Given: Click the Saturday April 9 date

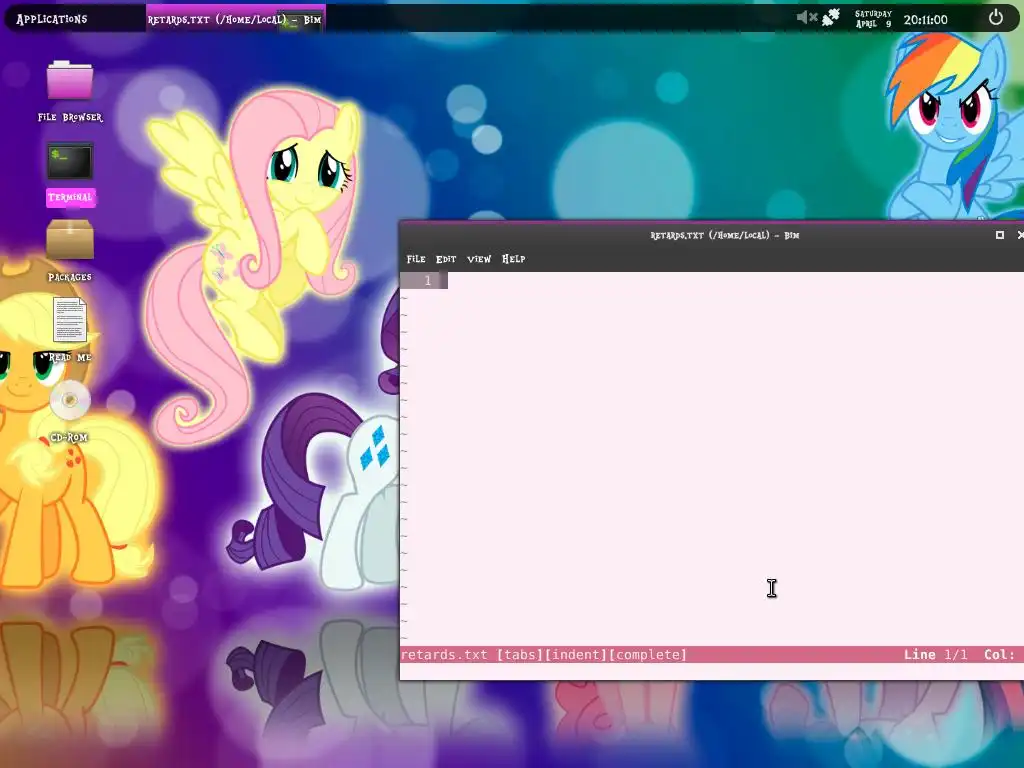Looking at the screenshot, I should click(873, 18).
